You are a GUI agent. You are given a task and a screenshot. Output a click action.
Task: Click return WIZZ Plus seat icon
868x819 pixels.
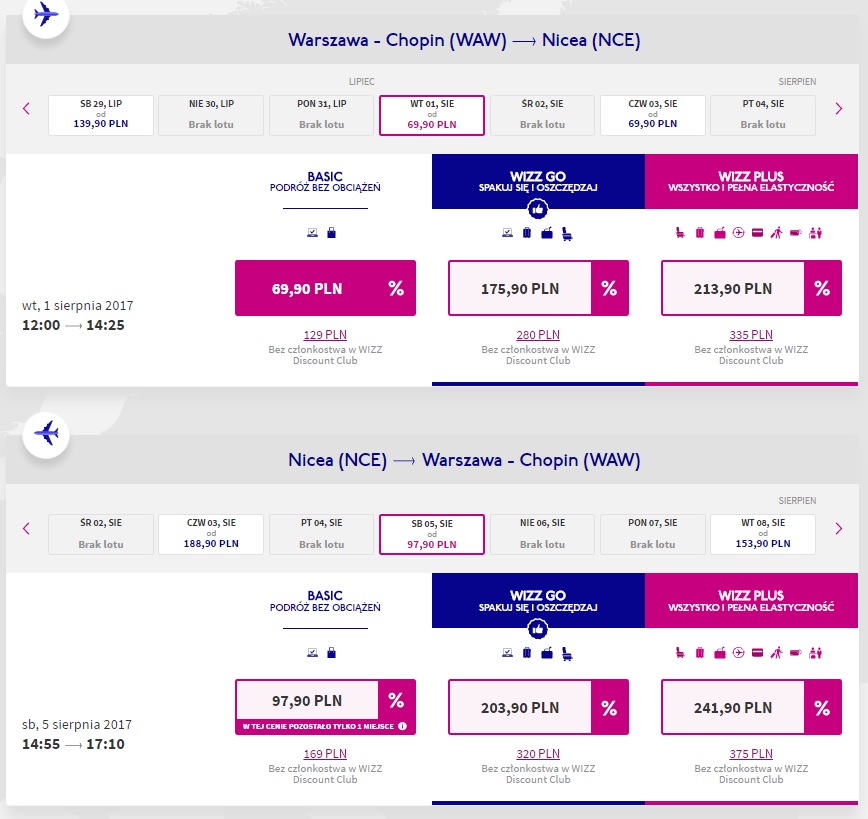(680, 653)
